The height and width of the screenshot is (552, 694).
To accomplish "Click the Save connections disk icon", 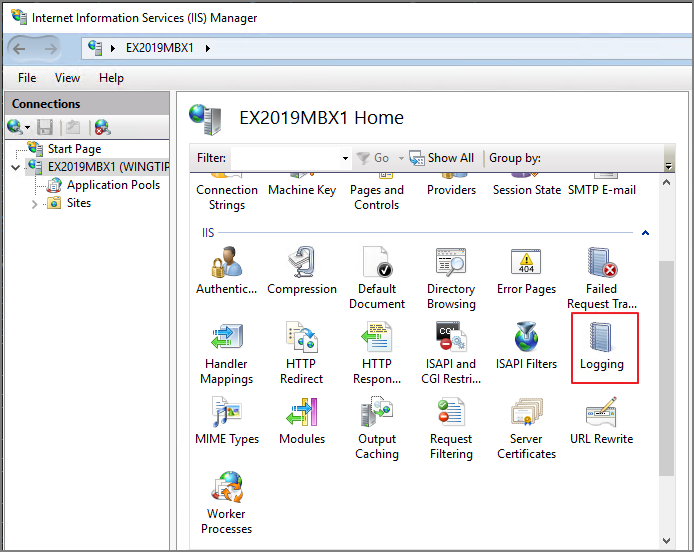I will [x=45, y=127].
